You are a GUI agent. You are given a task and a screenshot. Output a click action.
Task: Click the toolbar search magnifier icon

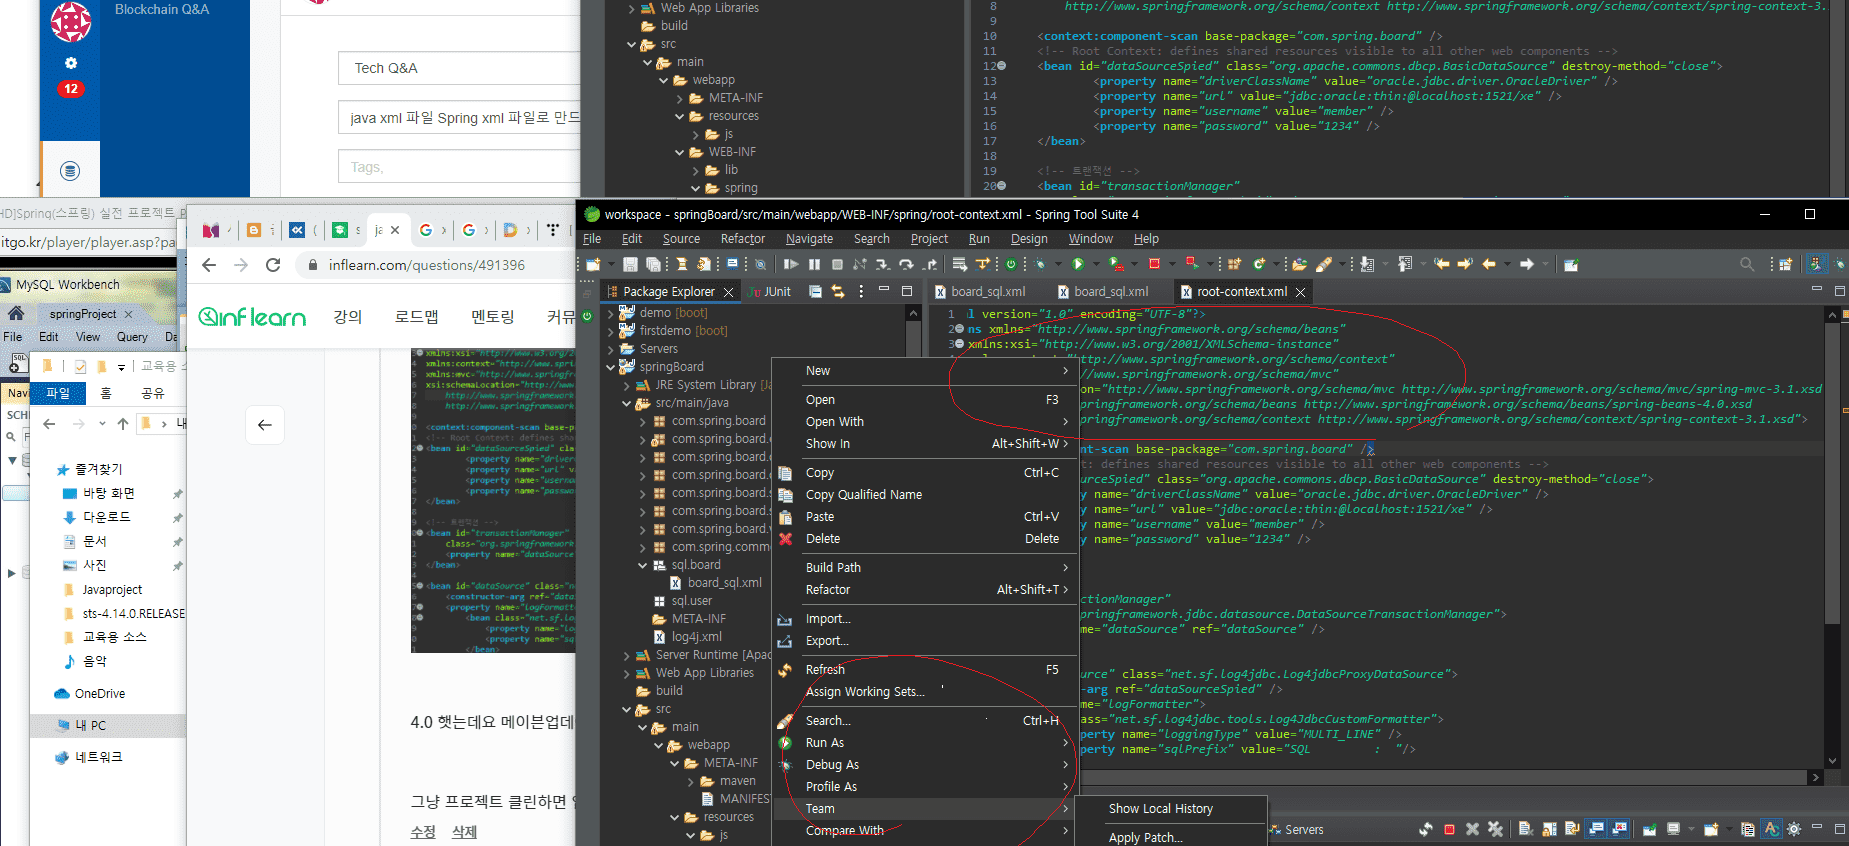pos(1747,265)
